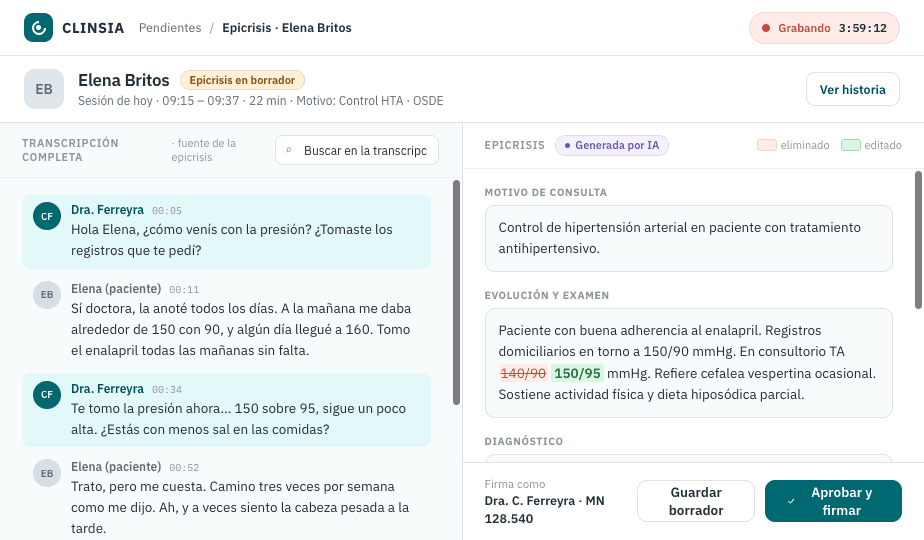The width and height of the screenshot is (924, 540).
Task: Click EB avatar at the 00:52 message
Action: pyautogui.click(x=47, y=473)
